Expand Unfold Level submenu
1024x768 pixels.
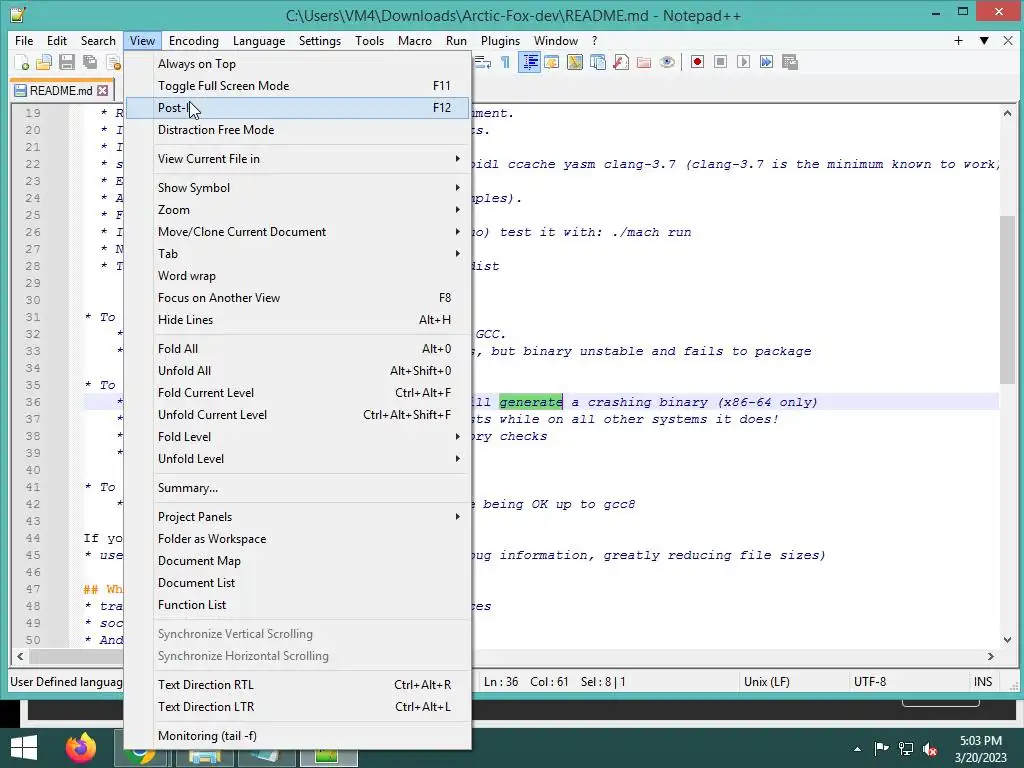point(298,459)
